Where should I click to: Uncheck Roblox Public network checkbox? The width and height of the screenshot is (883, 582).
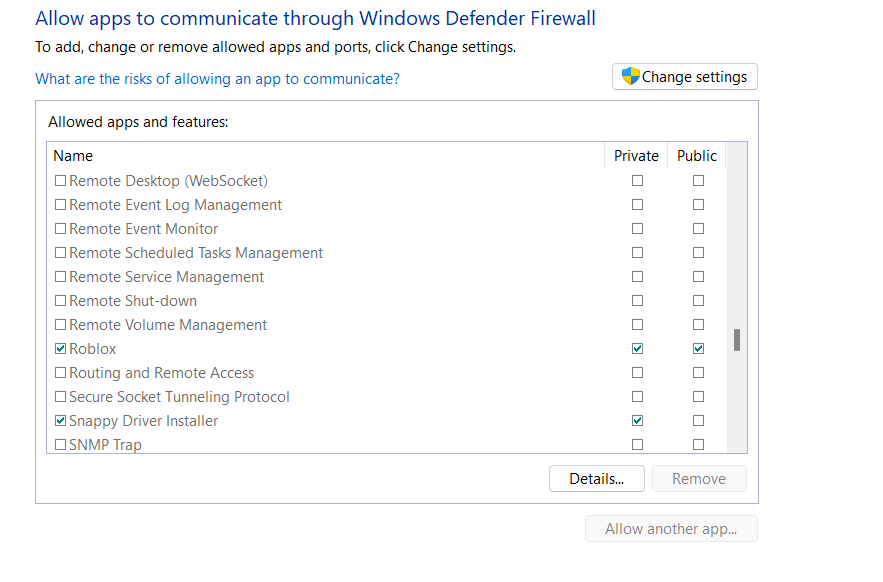(x=698, y=349)
